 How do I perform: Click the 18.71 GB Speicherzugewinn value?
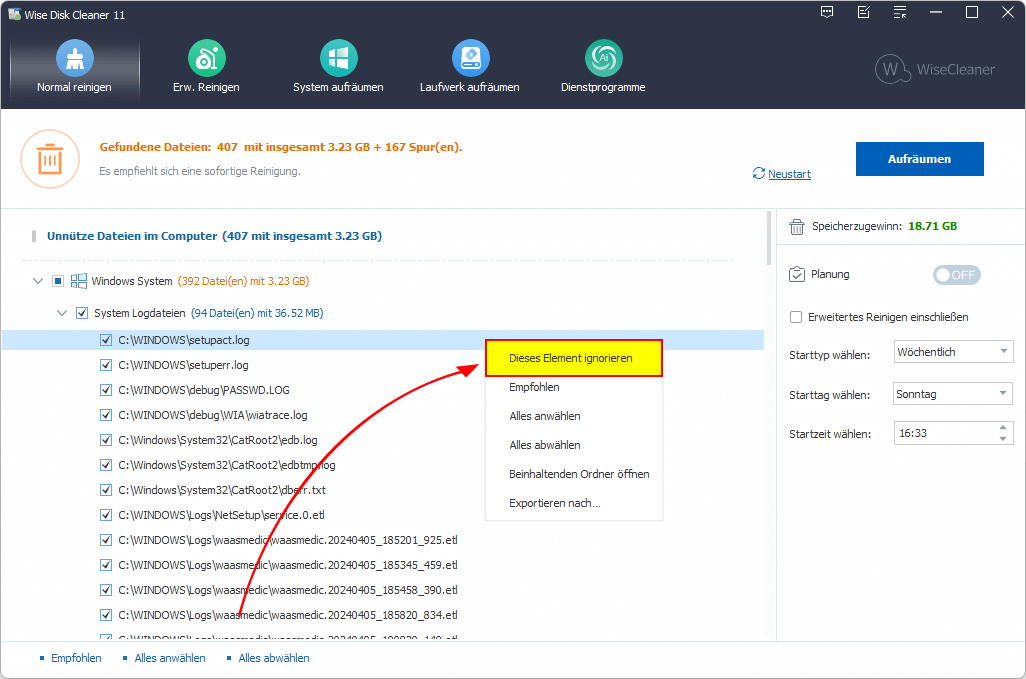point(932,226)
